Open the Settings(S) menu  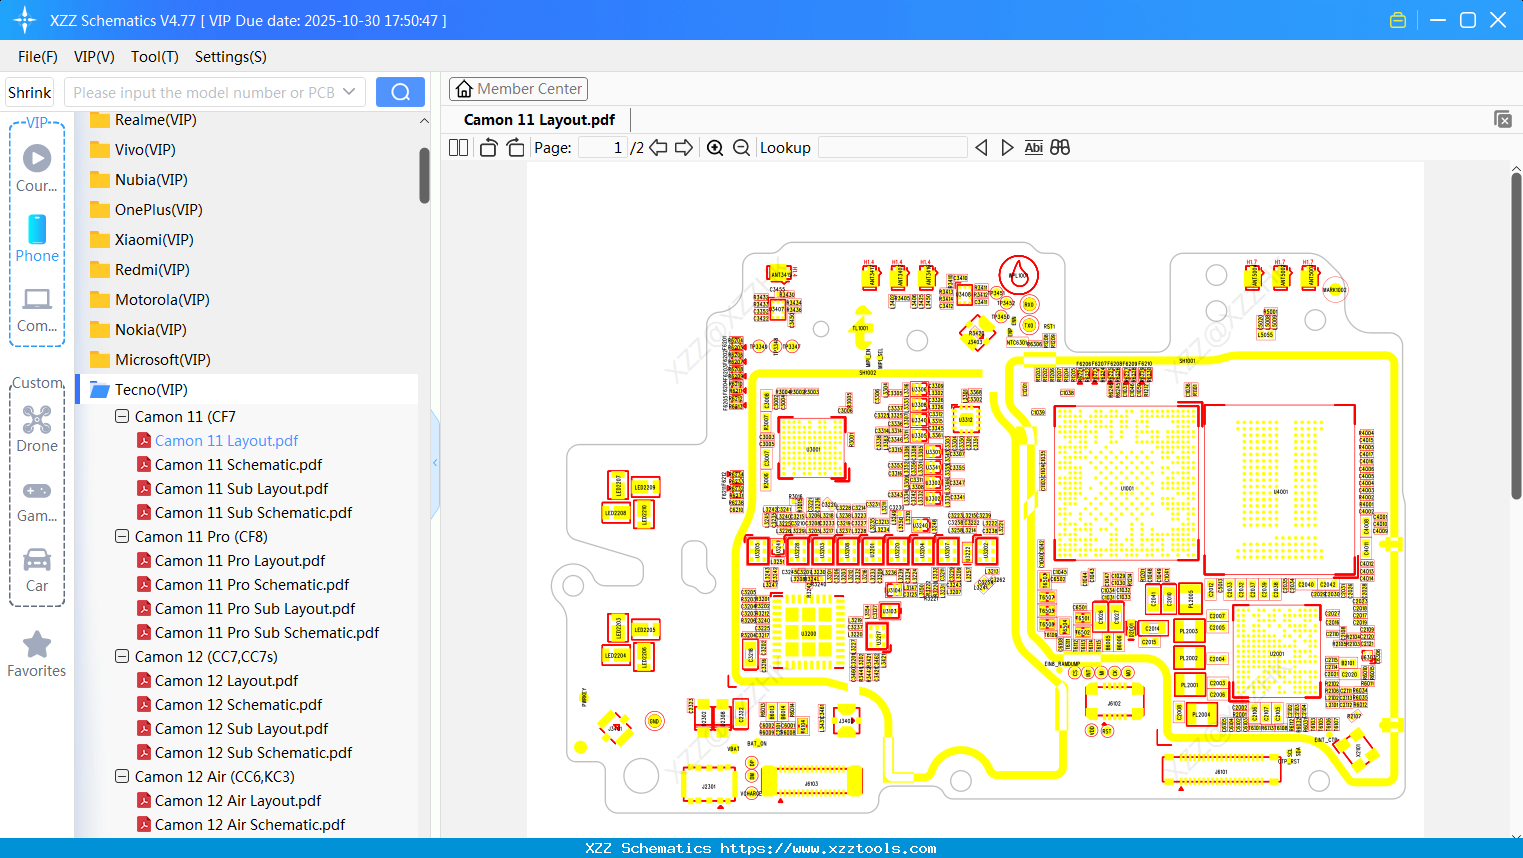point(231,57)
